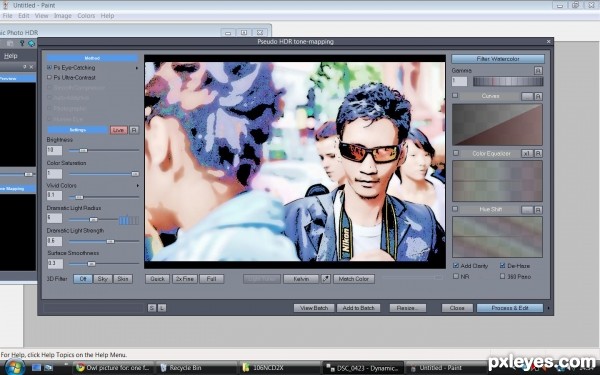The width and height of the screenshot is (600, 375).
Task: Open the Edit menu in Paint
Action: 23,16
